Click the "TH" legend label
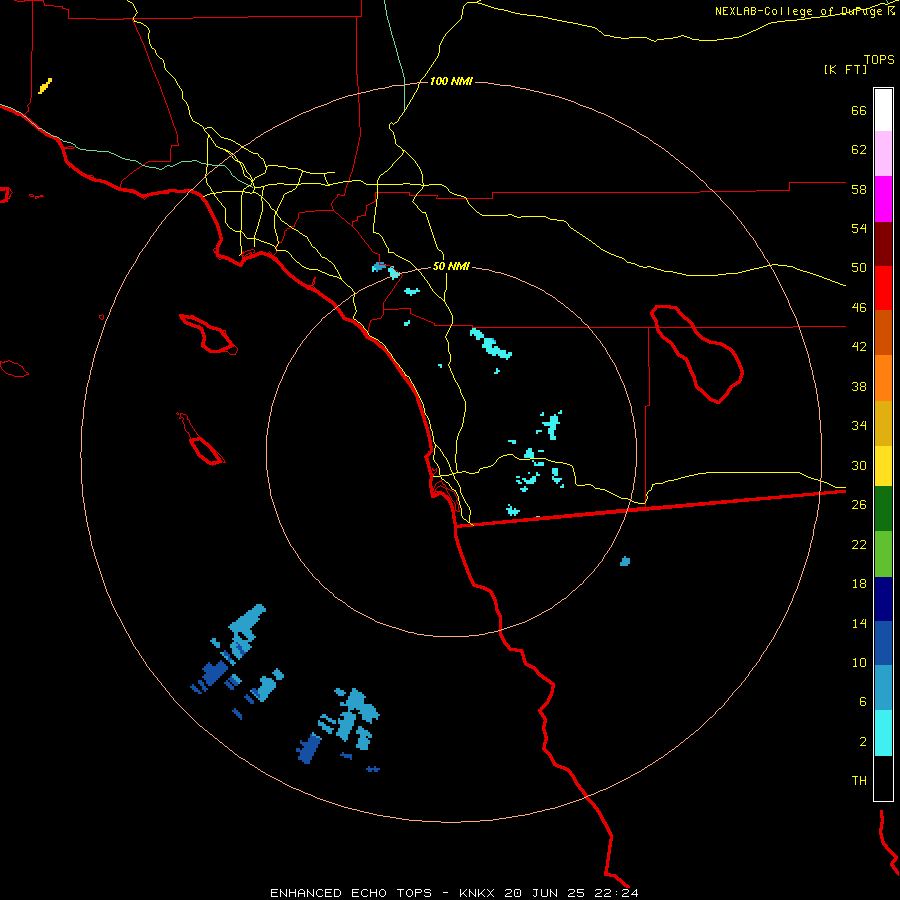Viewport: 900px width, 900px height. pyautogui.click(x=859, y=780)
